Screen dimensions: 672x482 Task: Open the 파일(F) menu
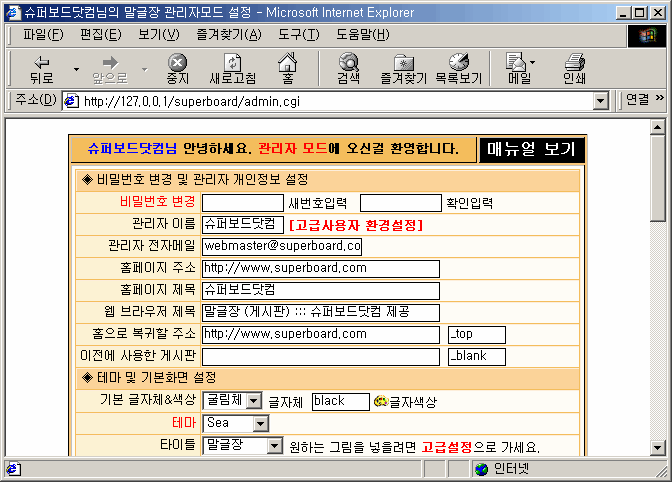pyautogui.click(x=43, y=35)
